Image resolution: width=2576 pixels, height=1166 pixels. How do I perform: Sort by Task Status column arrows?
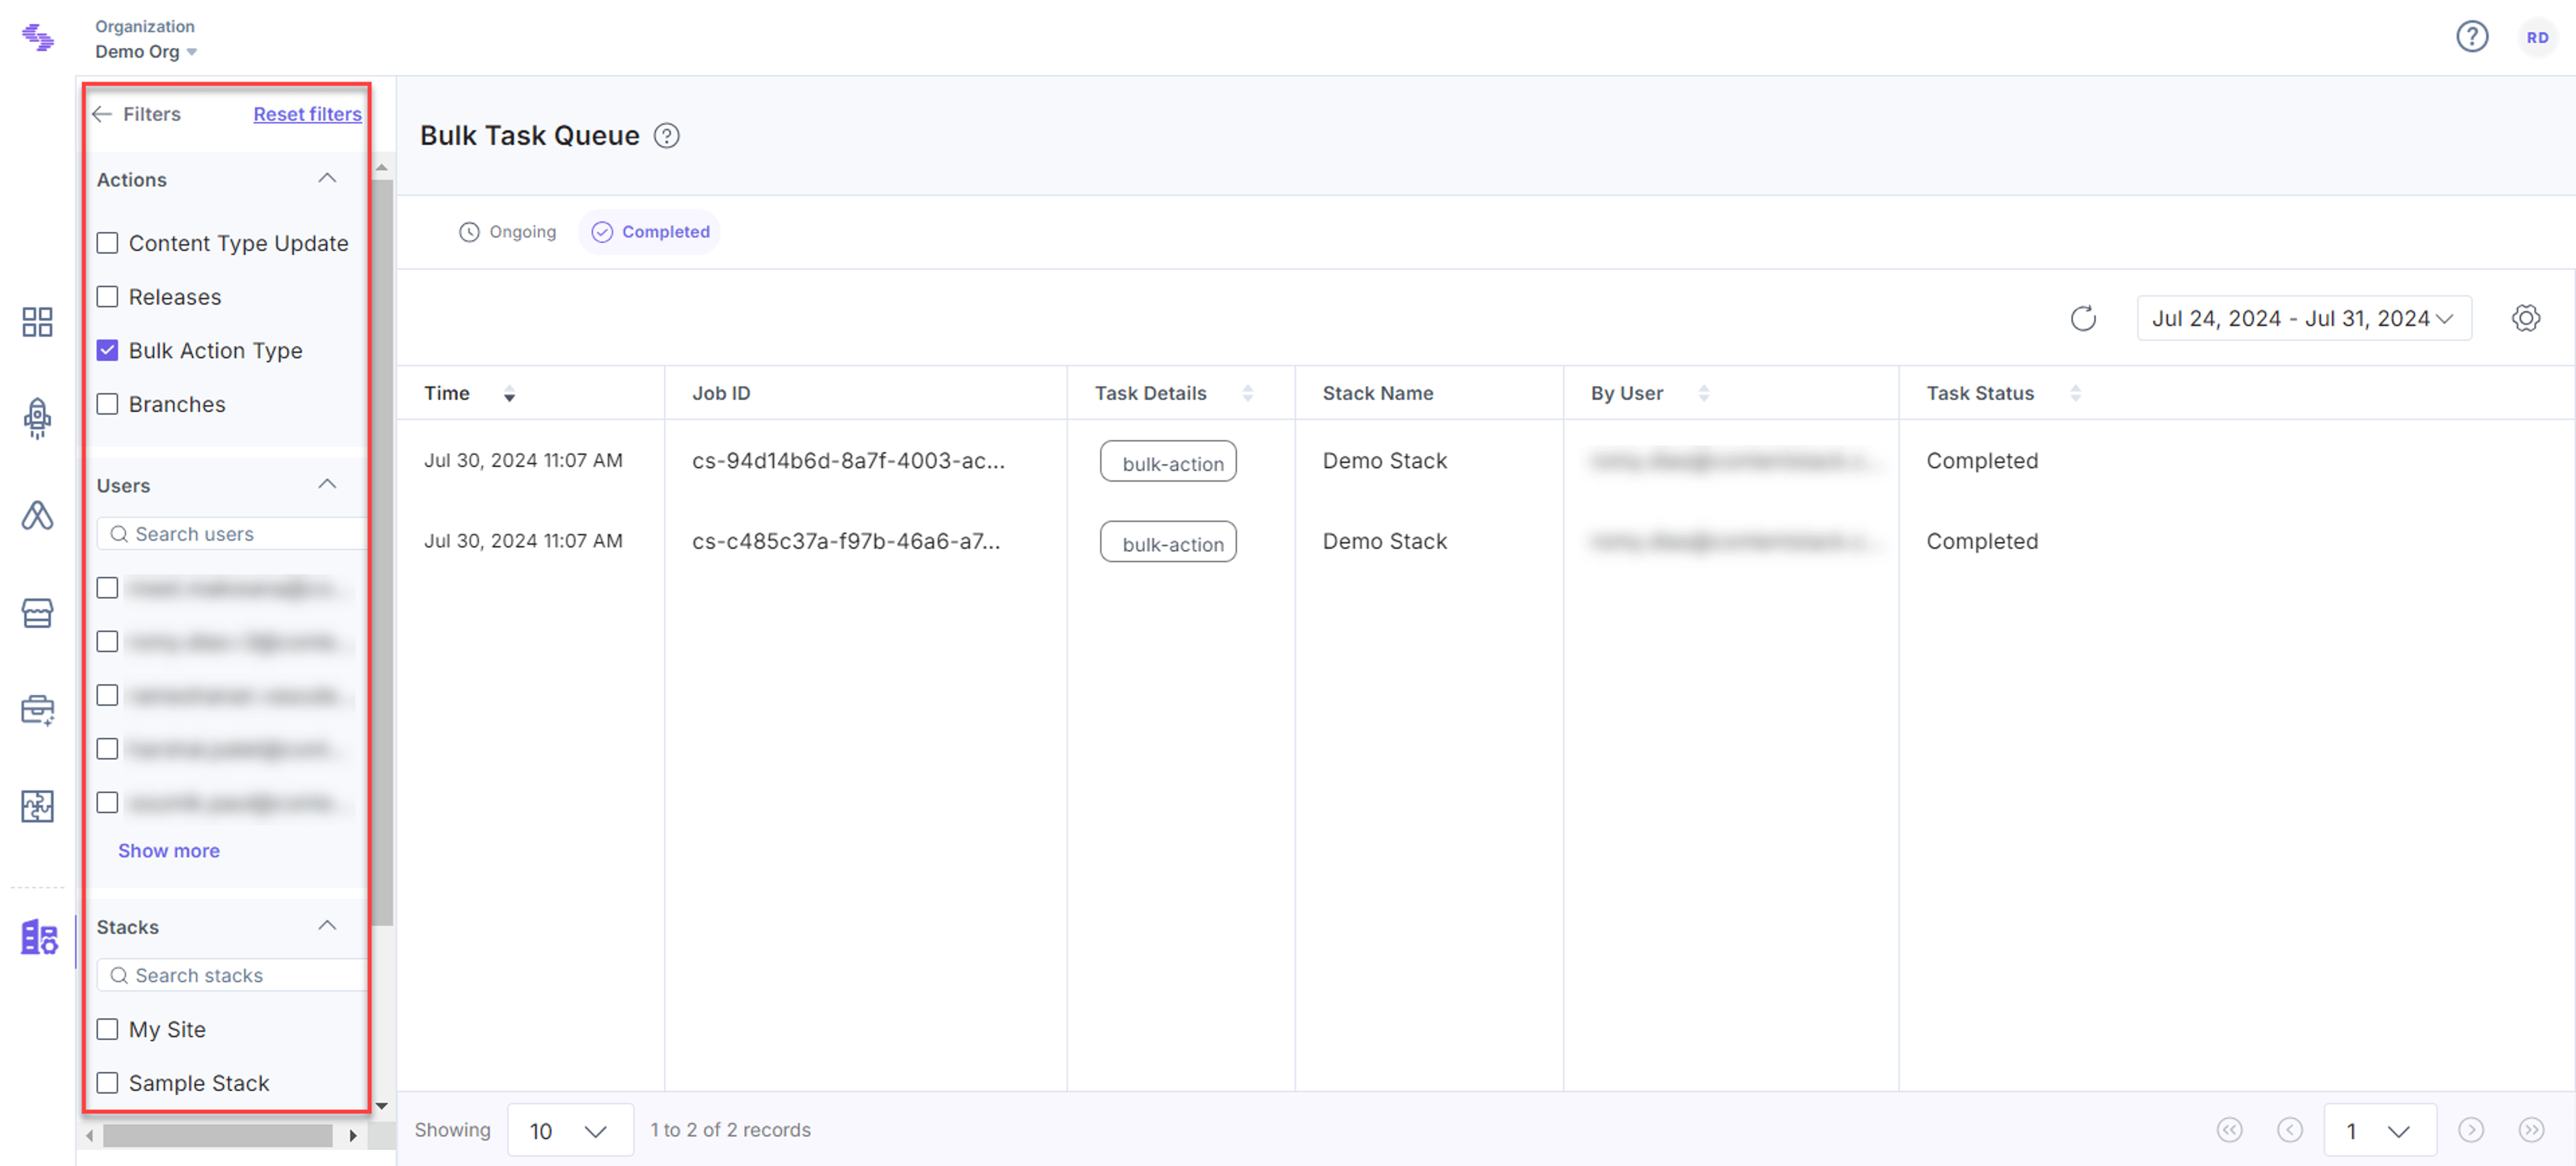(x=2076, y=394)
